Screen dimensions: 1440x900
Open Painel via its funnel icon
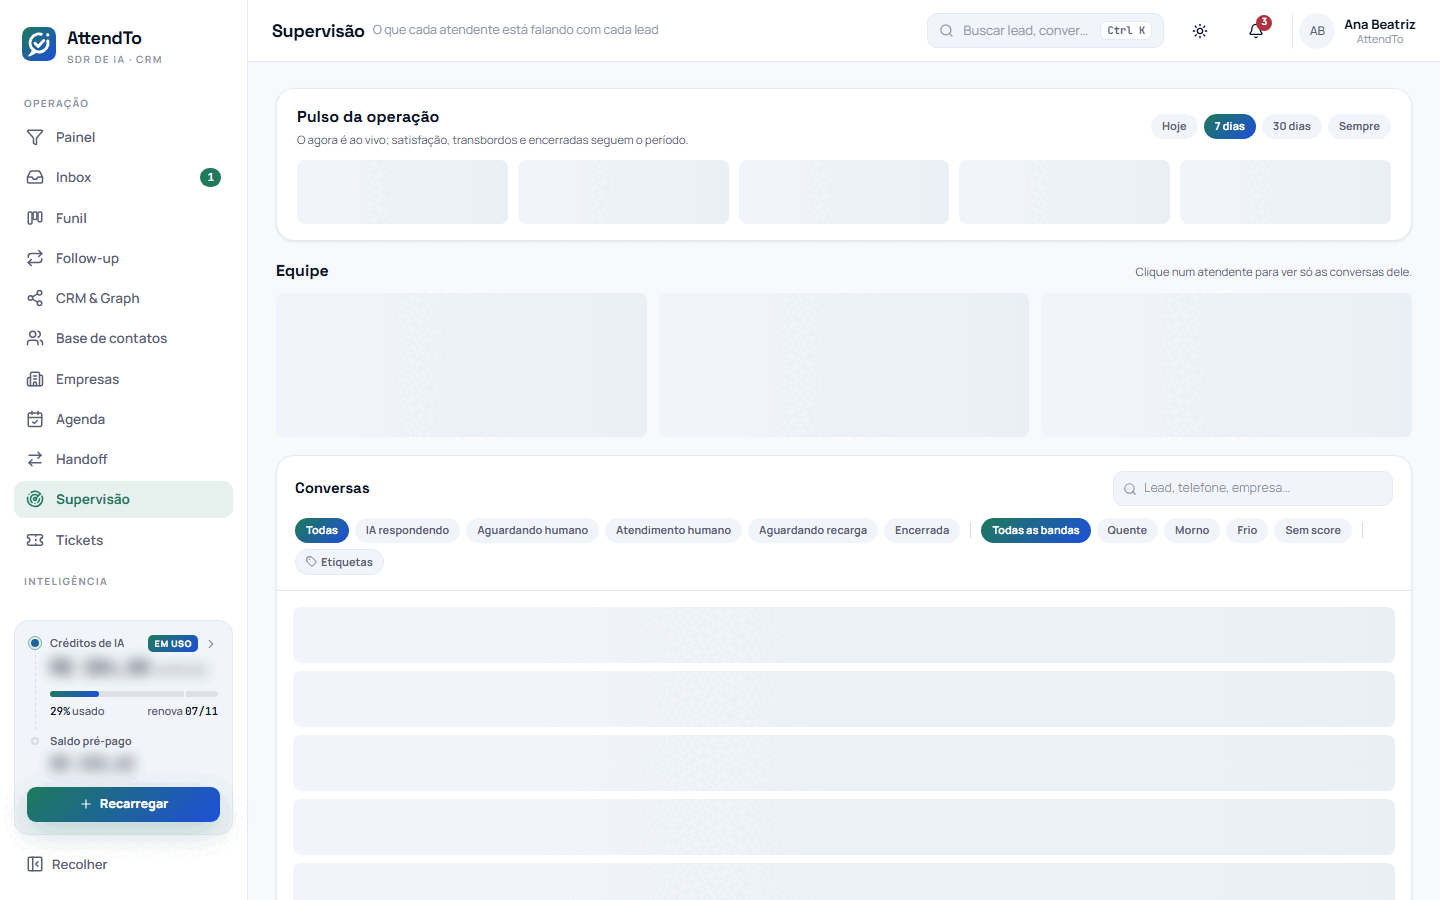coord(35,137)
